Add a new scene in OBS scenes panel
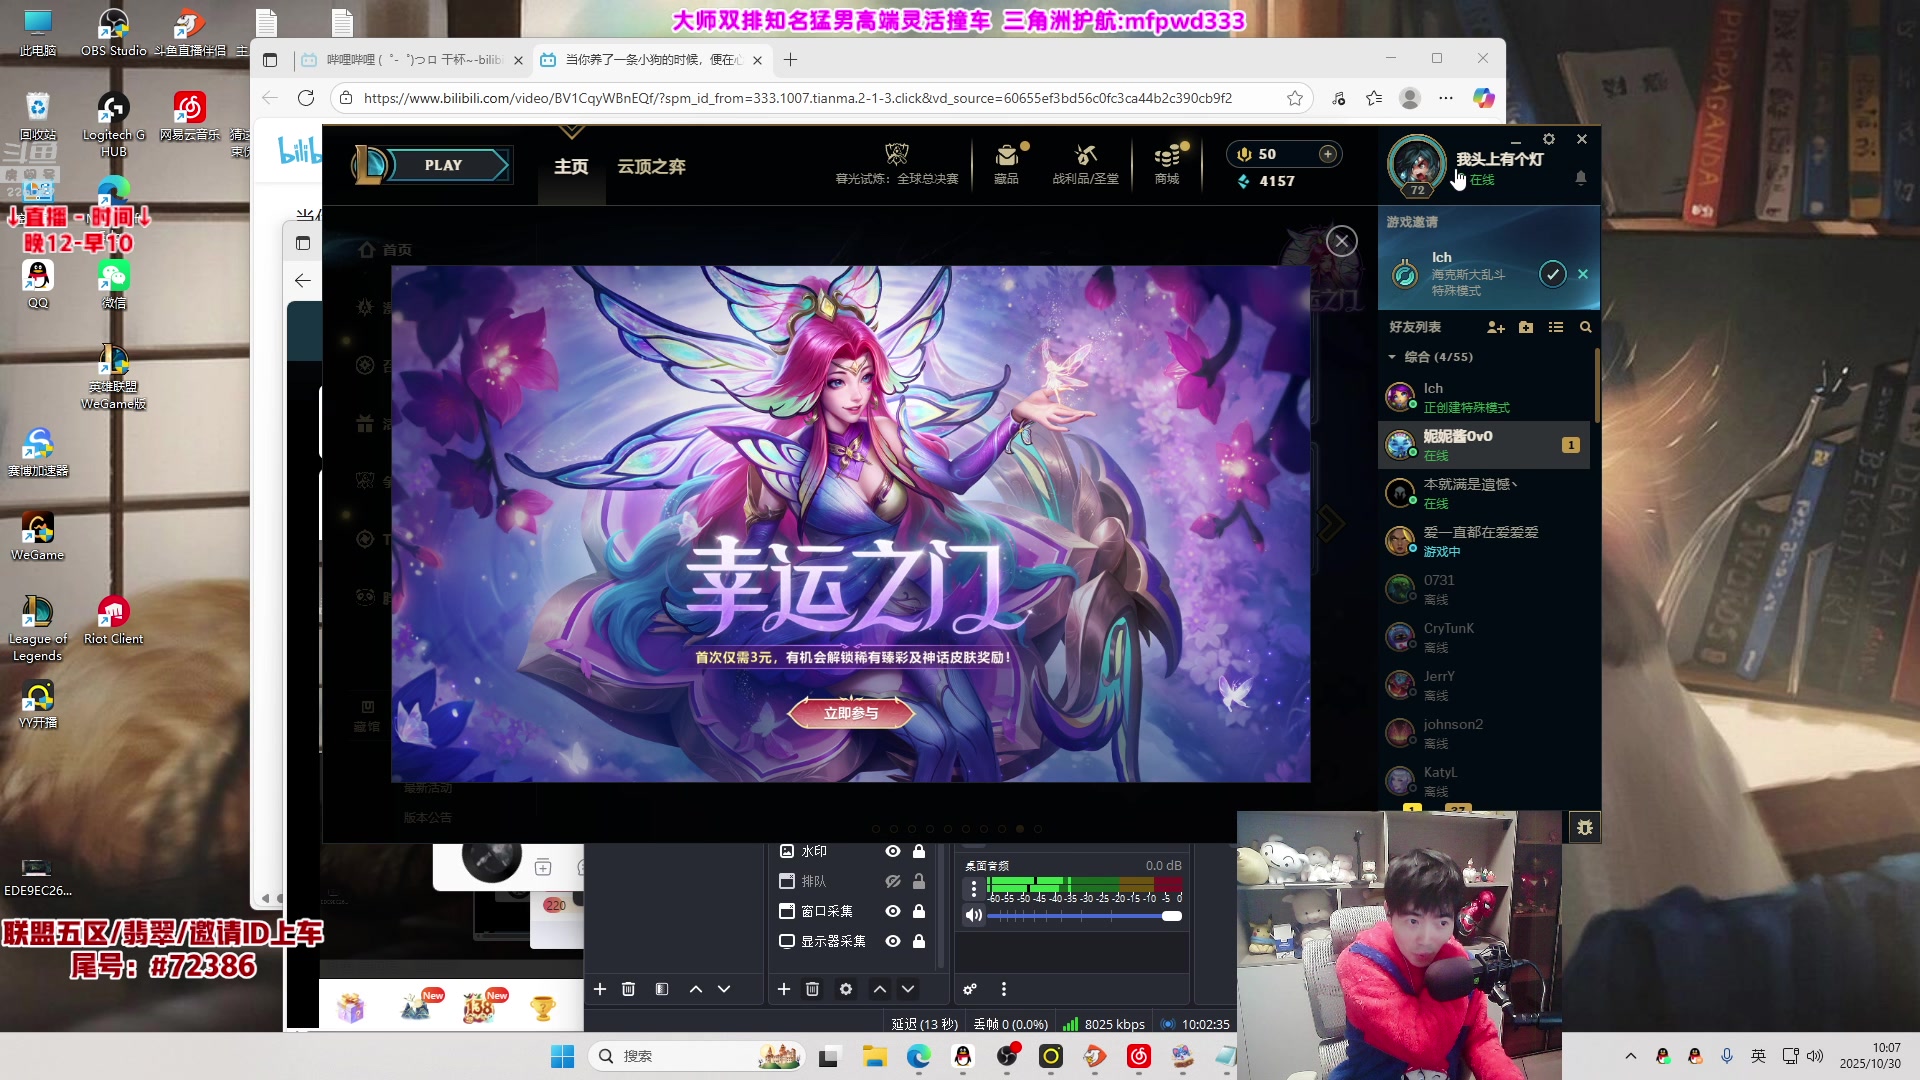Screen dimensions: 1920x1080 (x=600, y=989)
